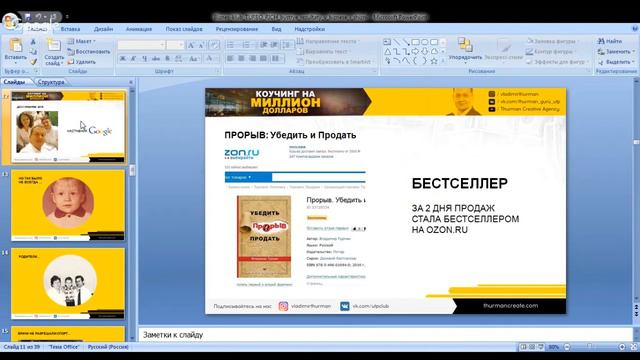This screenshot has height=360, width=640.
Task: Customize Quick Access Toolbar dropdown arrow
Action: tap(67, 17)
